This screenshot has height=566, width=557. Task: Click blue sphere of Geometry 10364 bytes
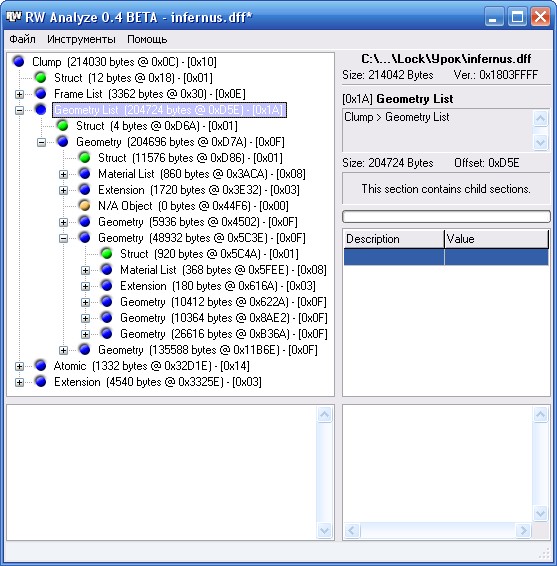point(107,317)
